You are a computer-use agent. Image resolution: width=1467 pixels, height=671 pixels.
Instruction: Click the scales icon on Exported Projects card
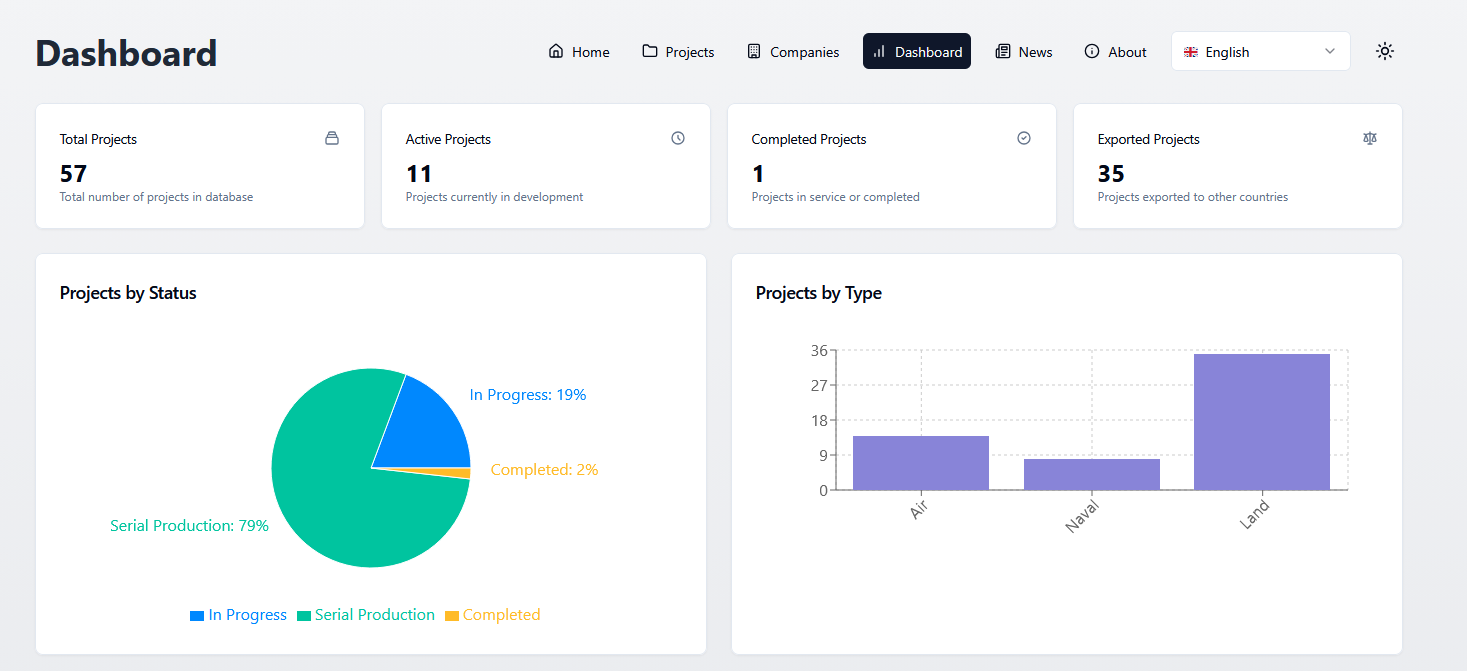pos(1370,138)
